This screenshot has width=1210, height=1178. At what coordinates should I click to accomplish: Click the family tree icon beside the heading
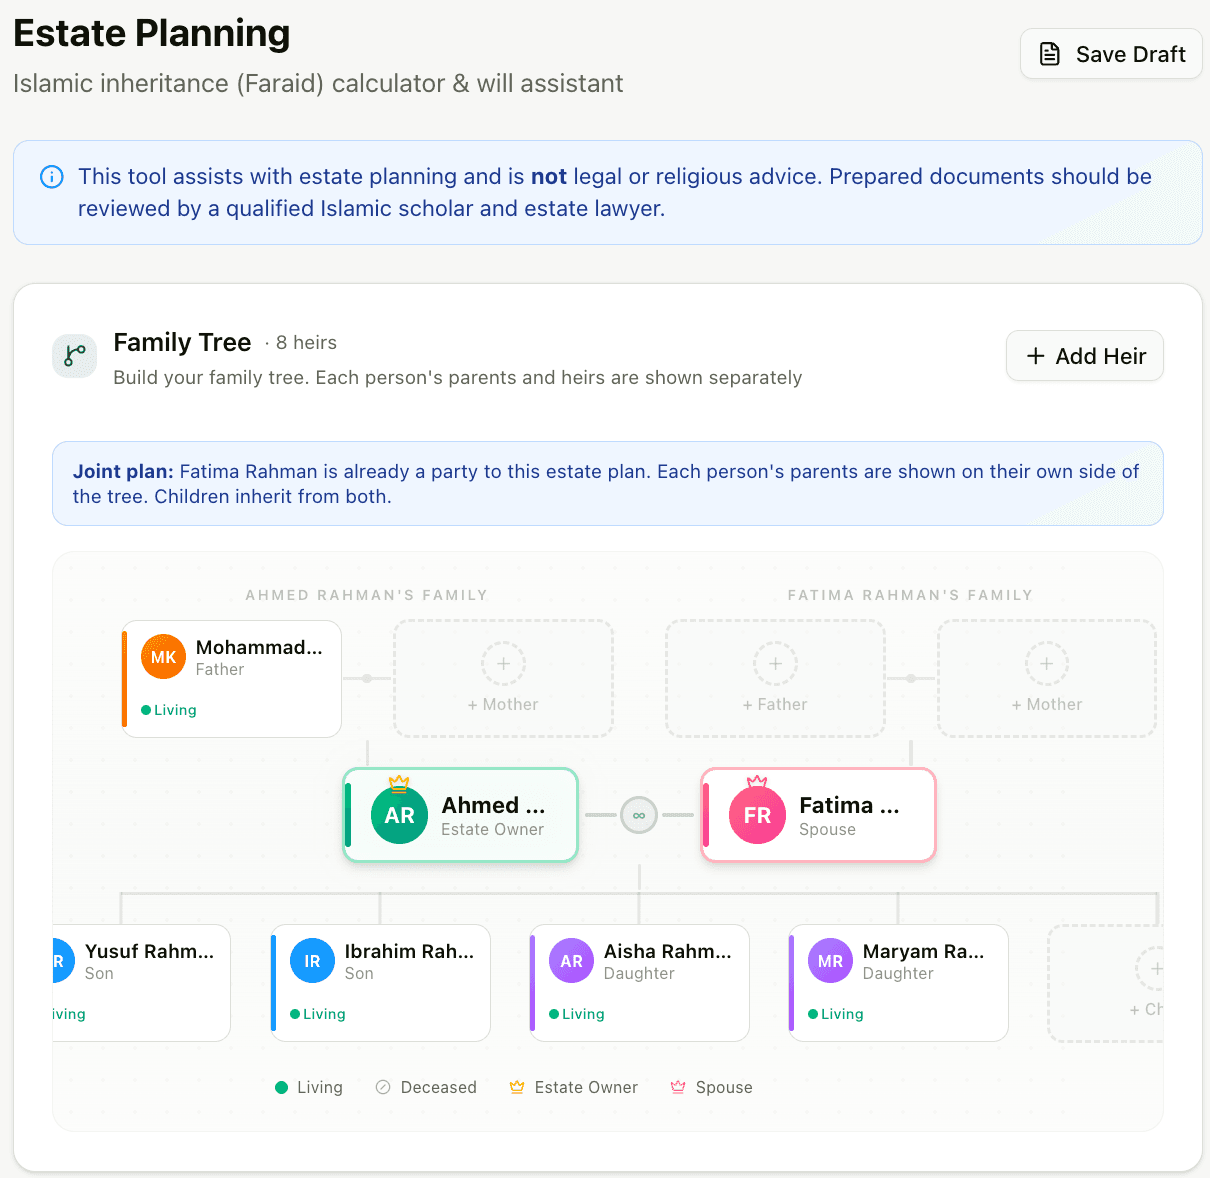coord(75,355)
